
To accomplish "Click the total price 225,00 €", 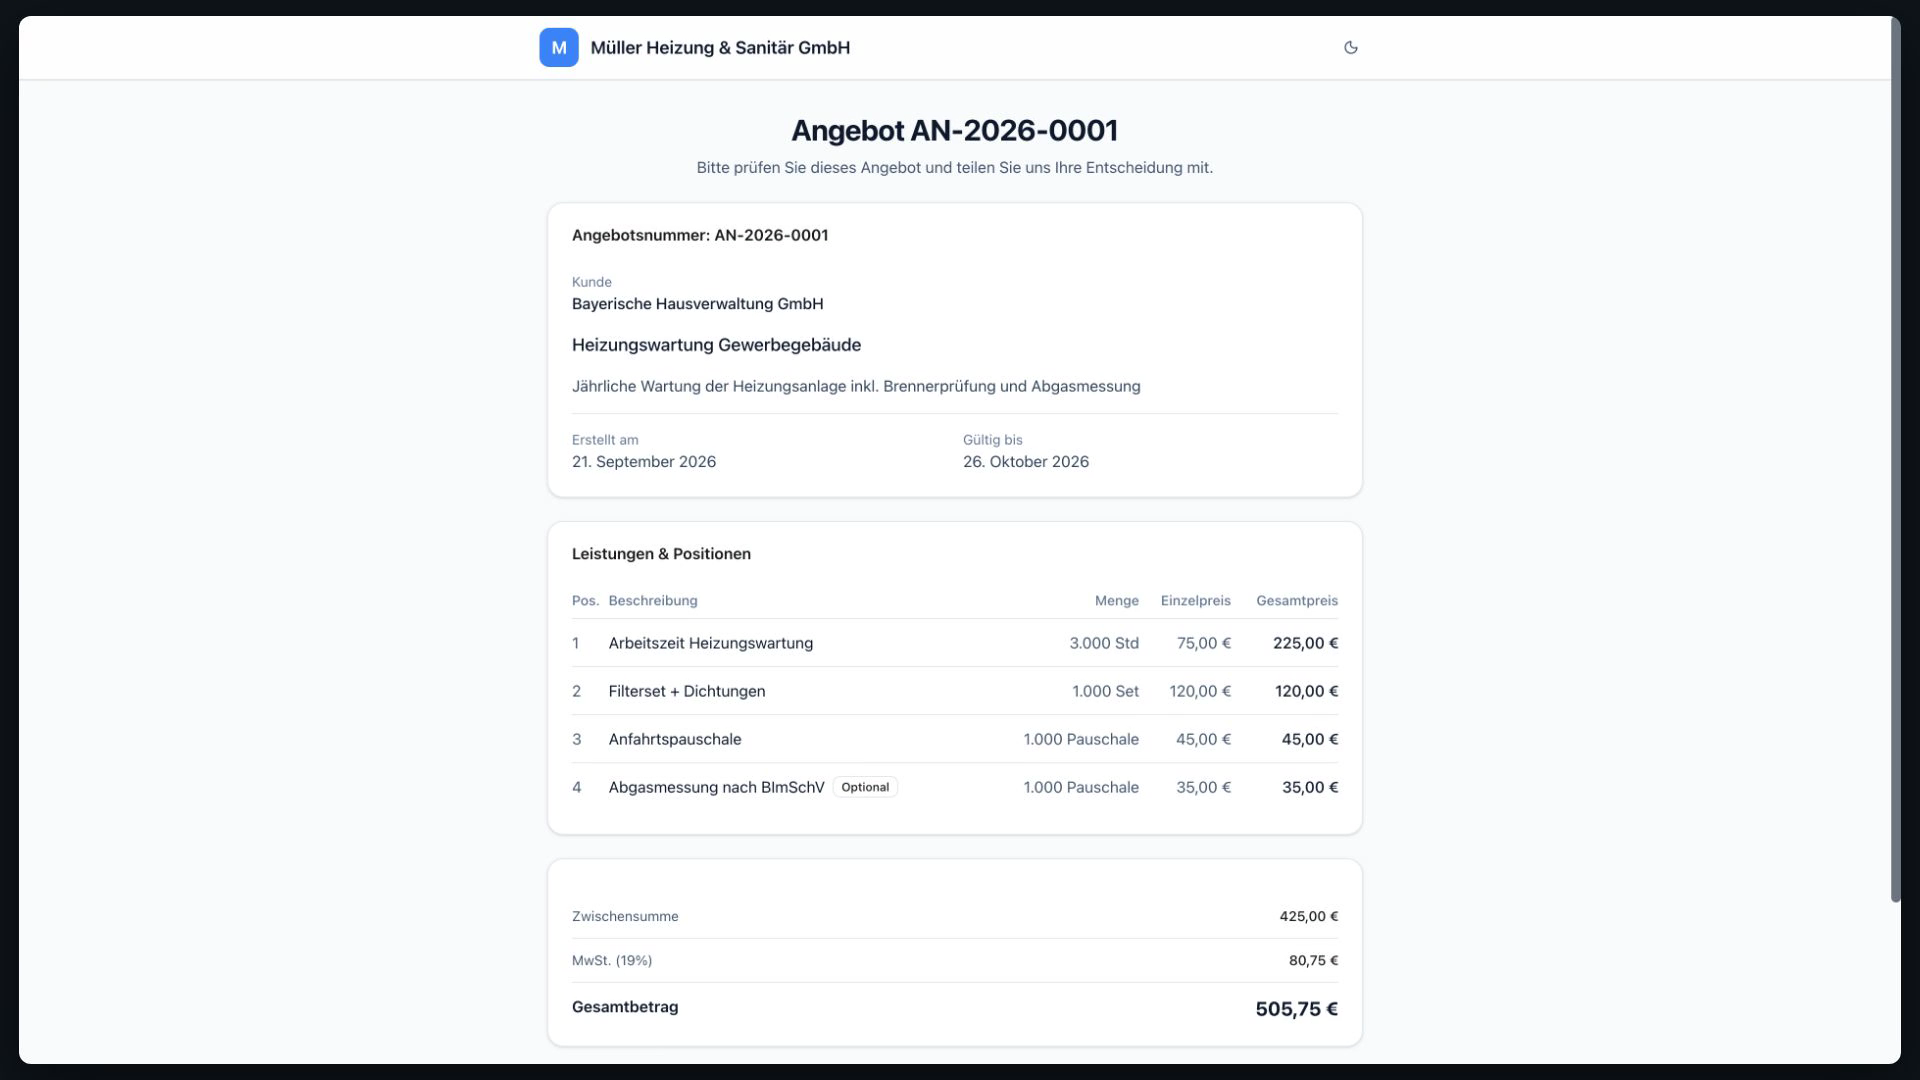I will tap(1305, 643).
